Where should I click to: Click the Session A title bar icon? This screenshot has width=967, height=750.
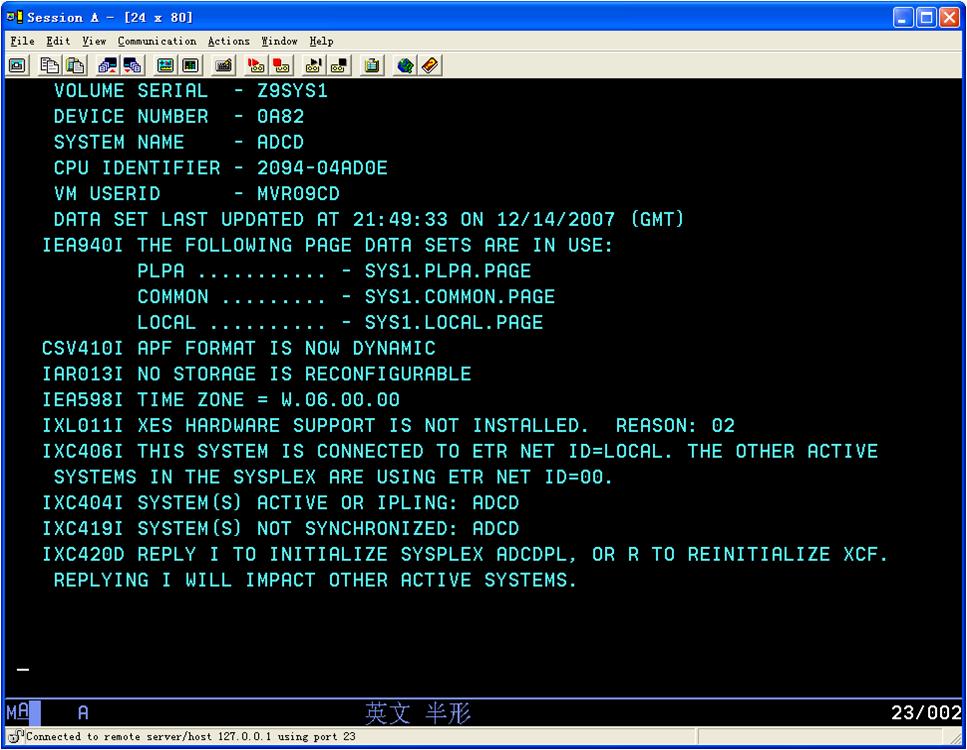(14, 17)
